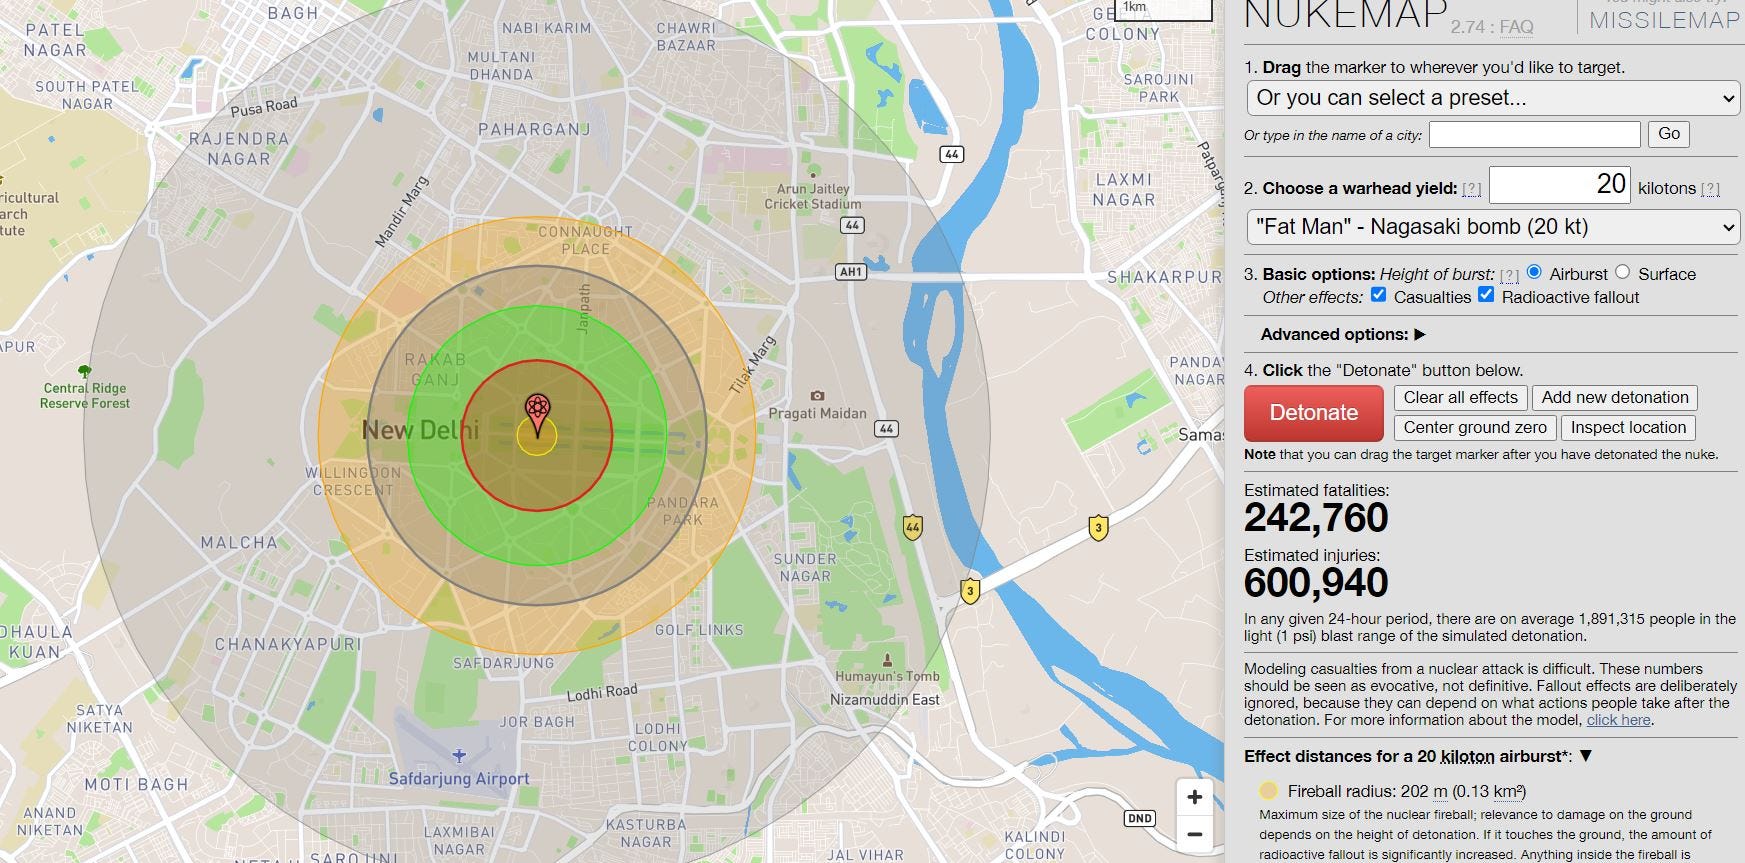The width and height of the screenshot is (1745, 863).
Task: Click the AH1 highway badge
Action: 850,272
